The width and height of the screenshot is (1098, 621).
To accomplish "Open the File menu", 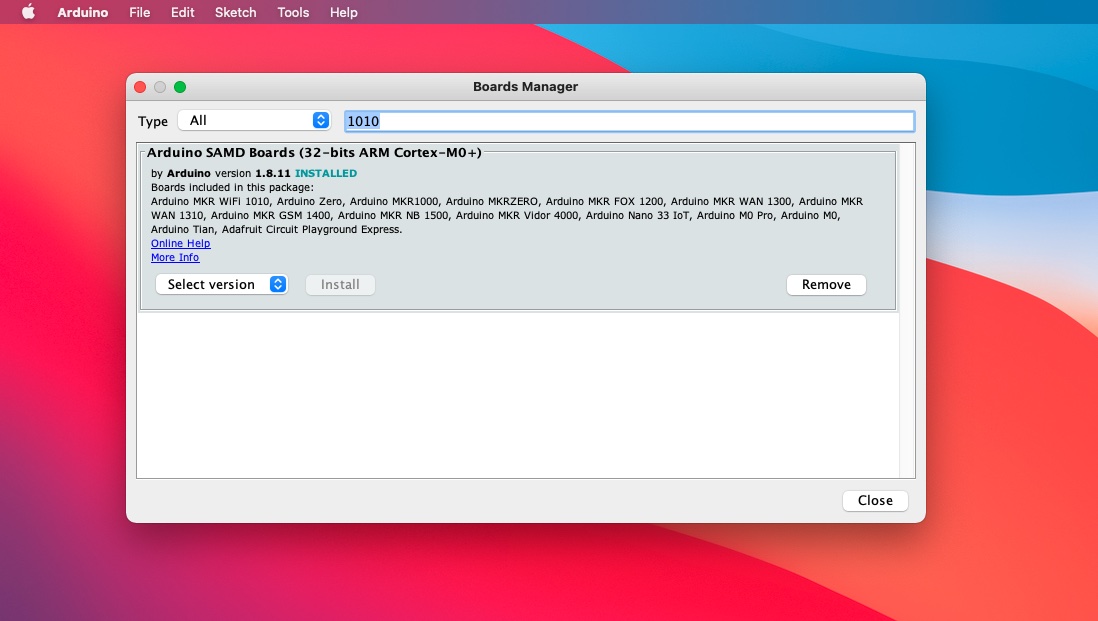I will [140, 13].
